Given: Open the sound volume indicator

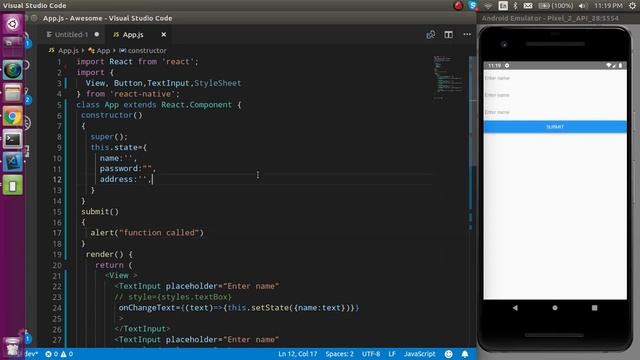Looking at the screenshot, I should click(582, 6).
